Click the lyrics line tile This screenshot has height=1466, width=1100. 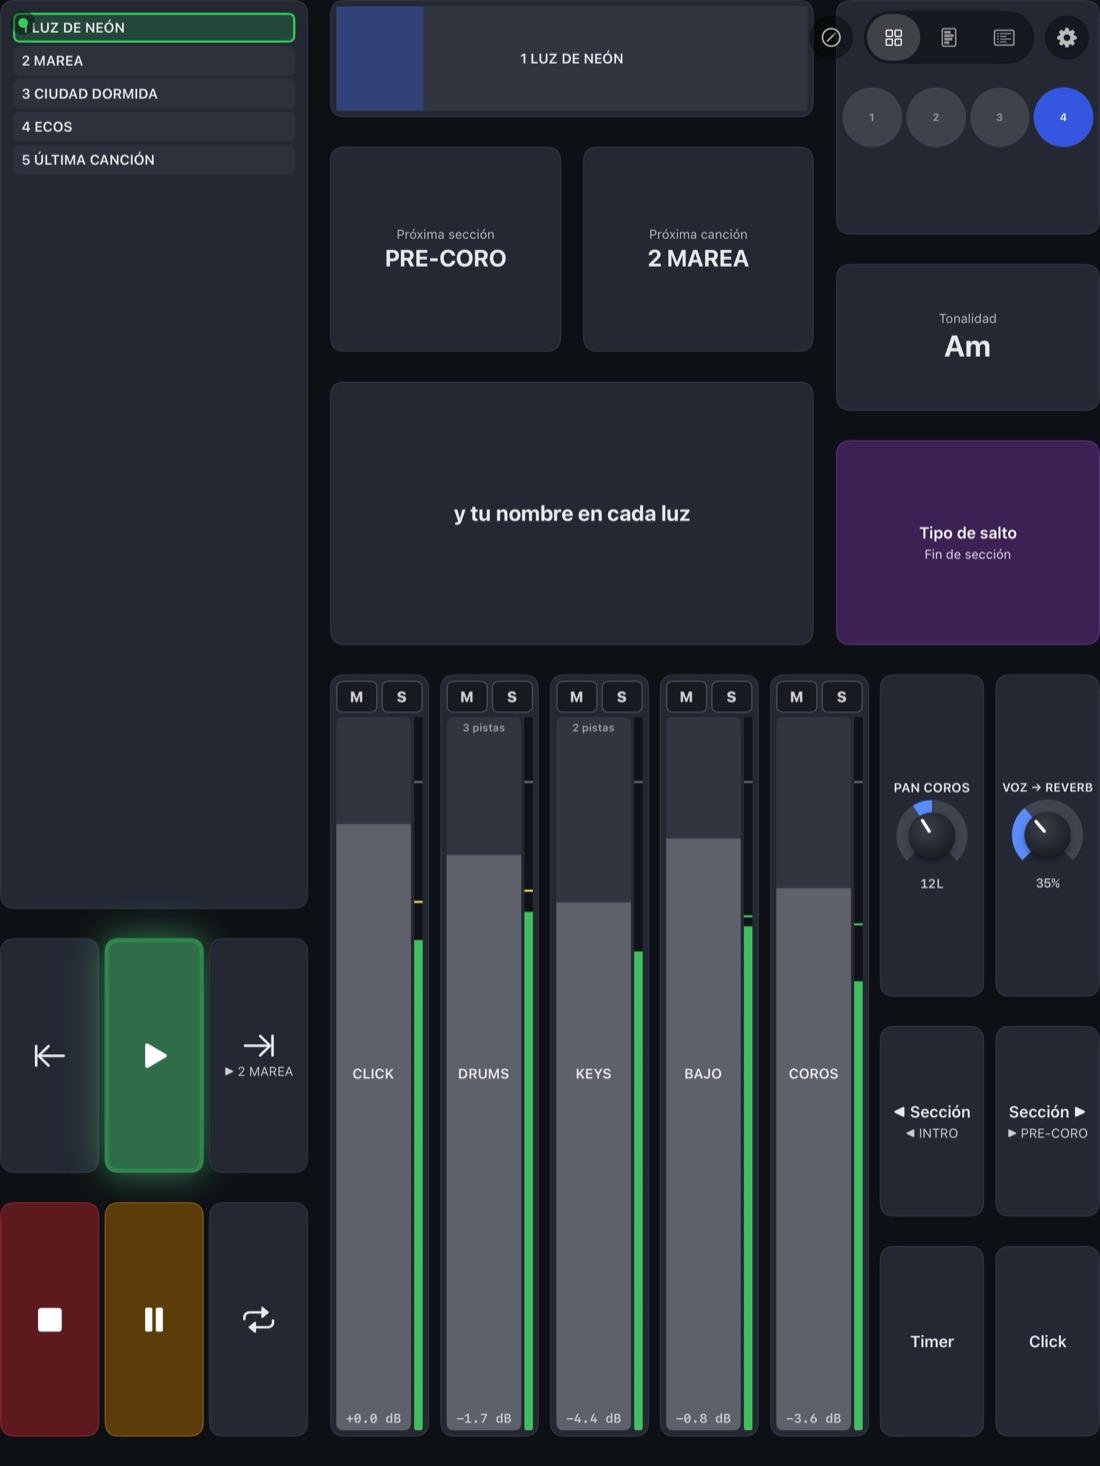pos(572,513)
